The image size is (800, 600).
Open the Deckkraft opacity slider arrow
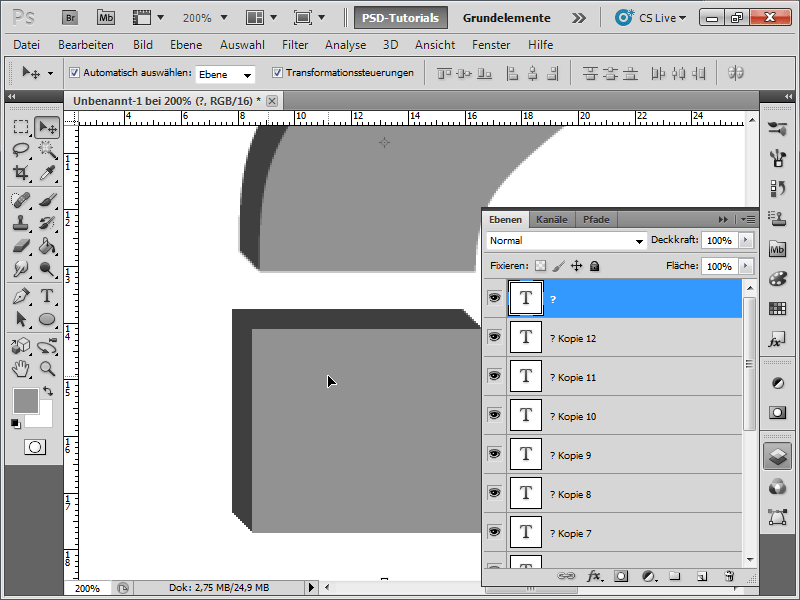tap(746, 240)
